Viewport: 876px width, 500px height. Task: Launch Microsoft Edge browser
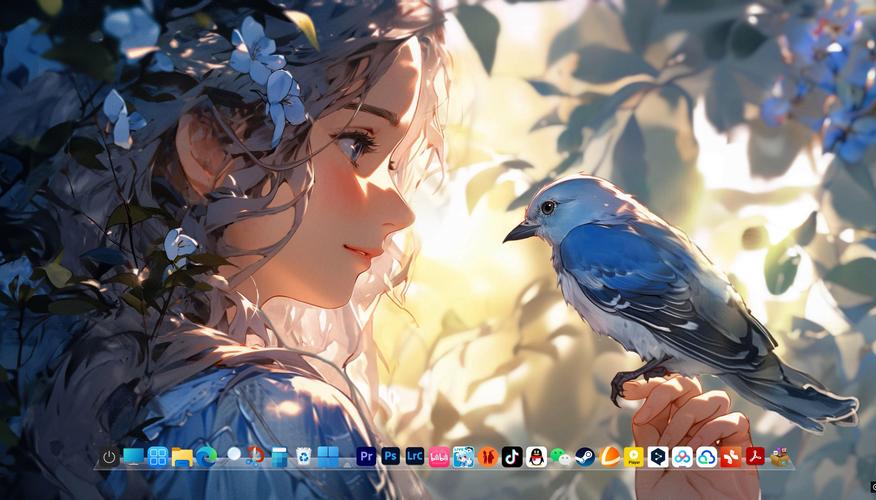207,457
